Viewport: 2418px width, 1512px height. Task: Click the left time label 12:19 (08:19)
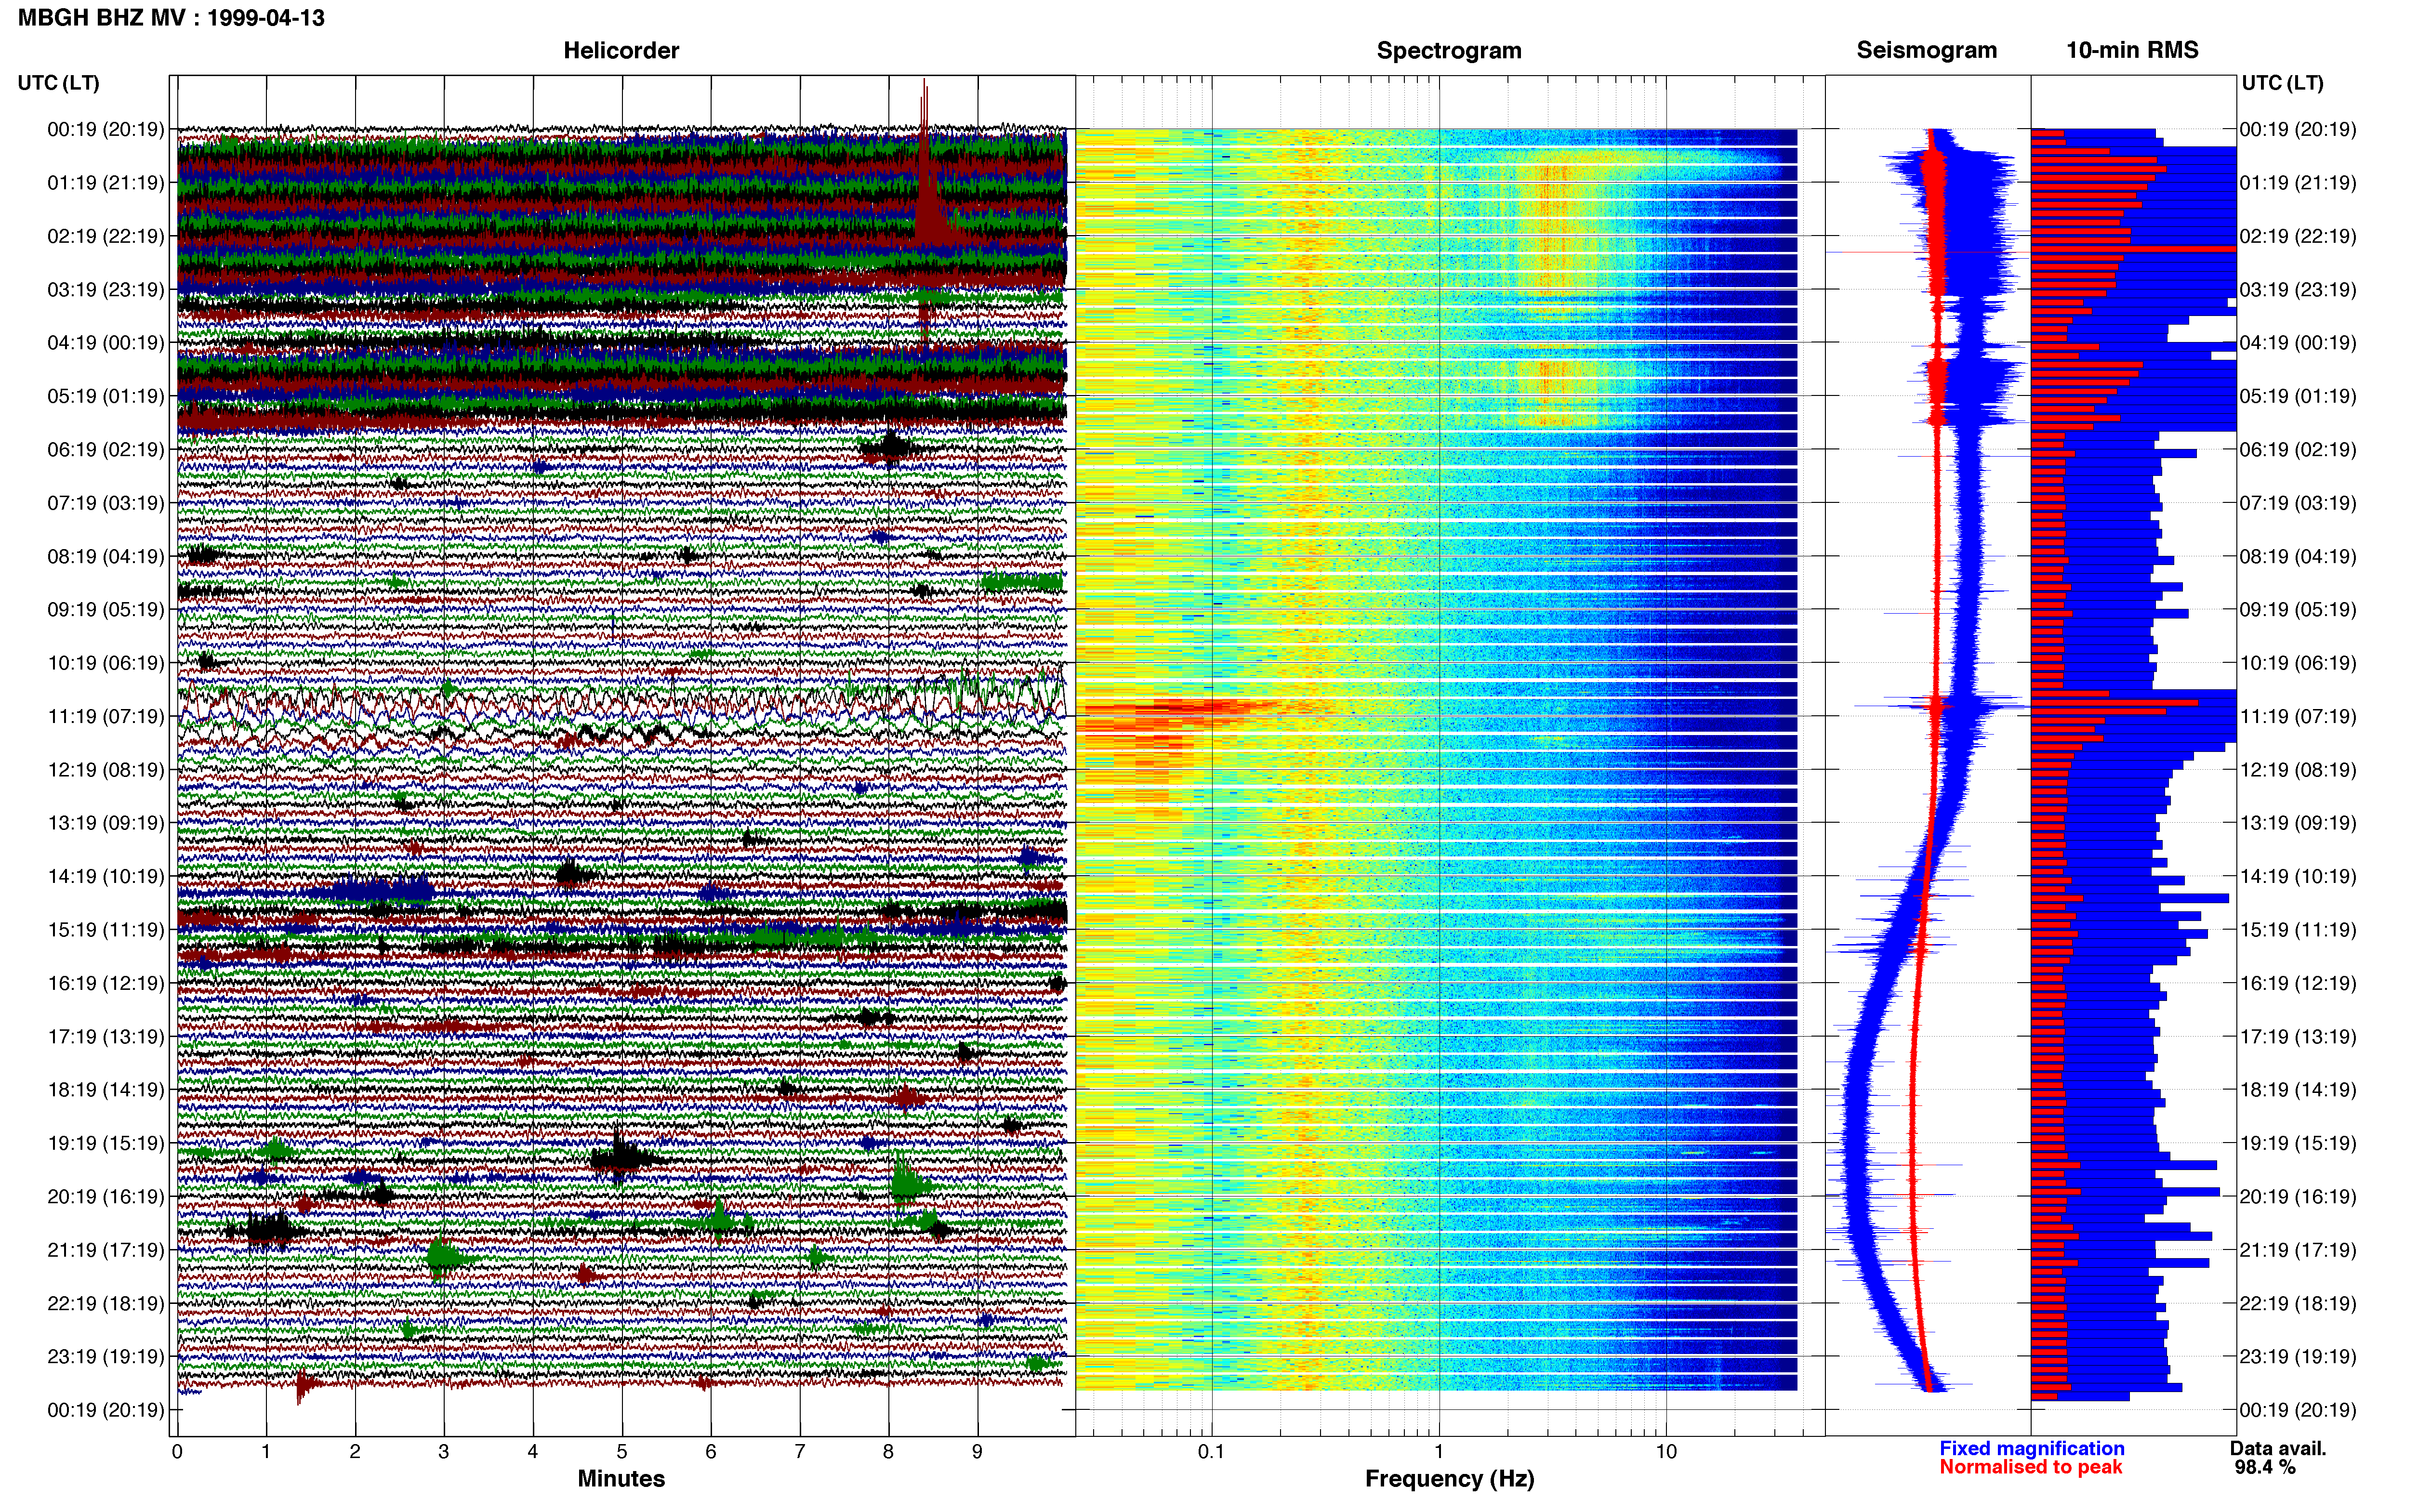105,770
